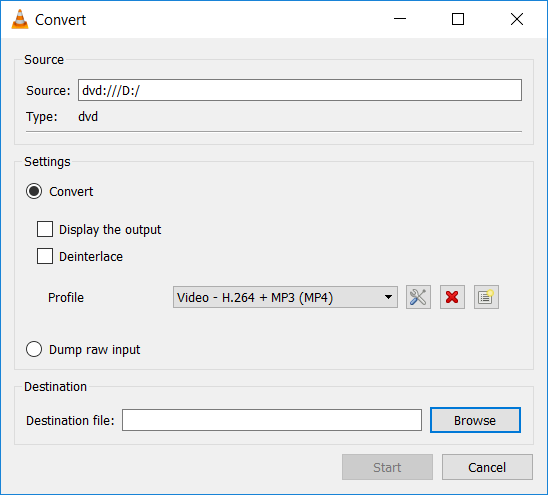Click the 'Profile' label

click(66, 297)
